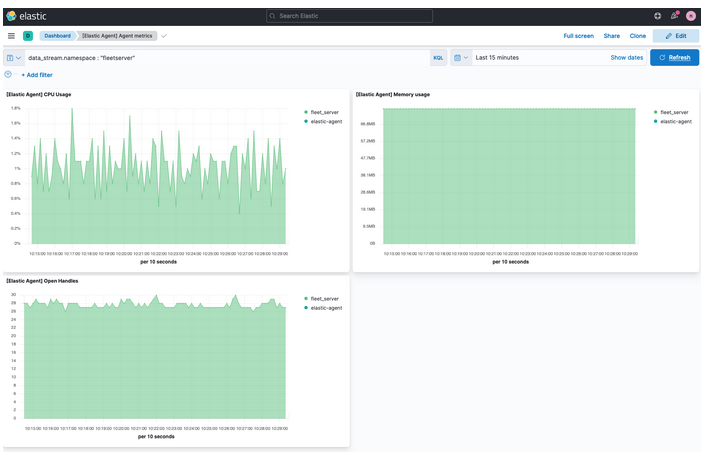Open the hamburger navigation menu
The height and width of the screenshot is (470, 710).
pos(11,35)
